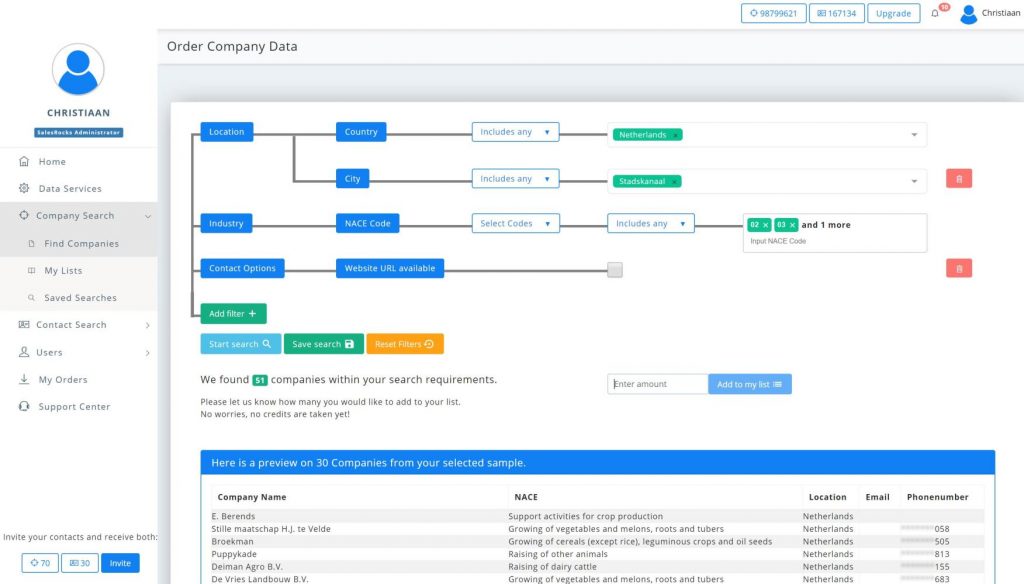Toggle the Website URL available checkbox
Screen dimensions: 1024x584
615,269
